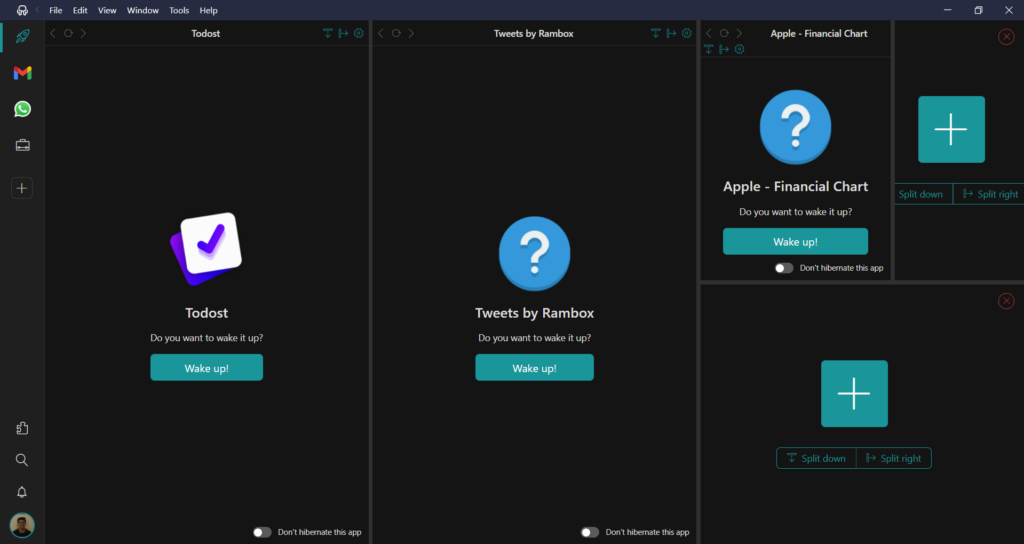The image size is (1024, 544).
Task: Open search from the sidebar
Action: [x=22, y=460]
